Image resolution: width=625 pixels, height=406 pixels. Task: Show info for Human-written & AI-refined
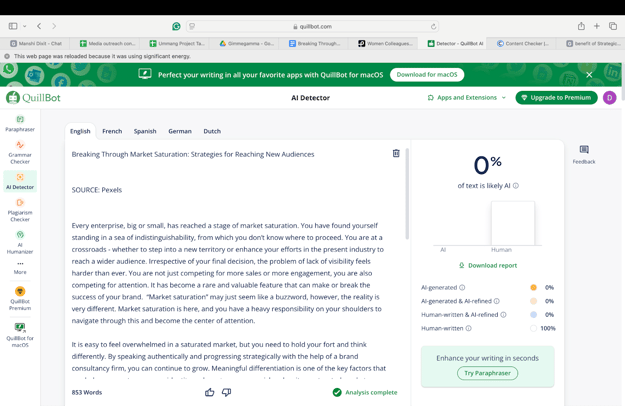[x=503, y=315]
